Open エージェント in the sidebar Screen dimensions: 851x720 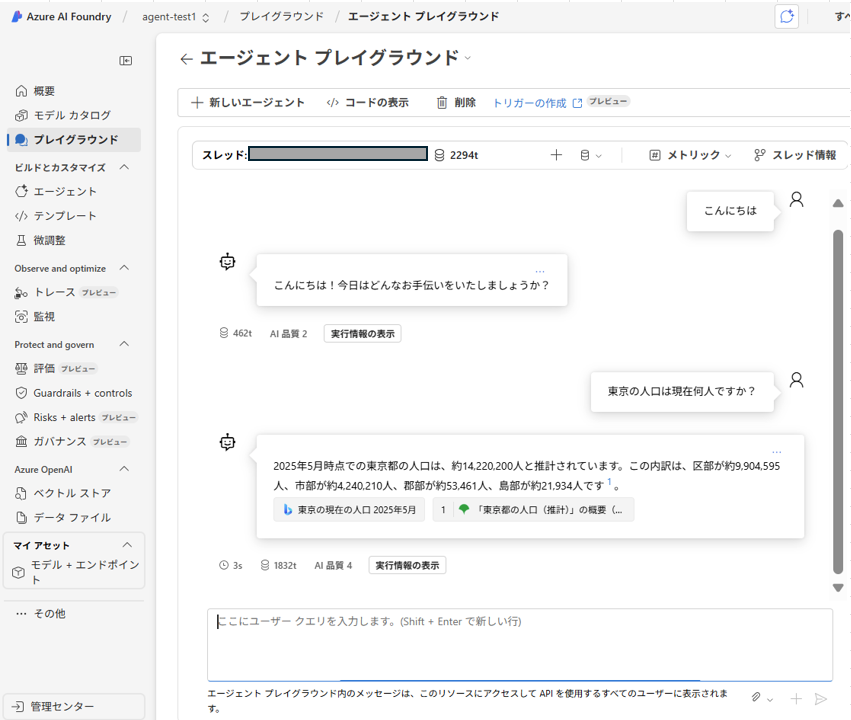coord(73,191)
